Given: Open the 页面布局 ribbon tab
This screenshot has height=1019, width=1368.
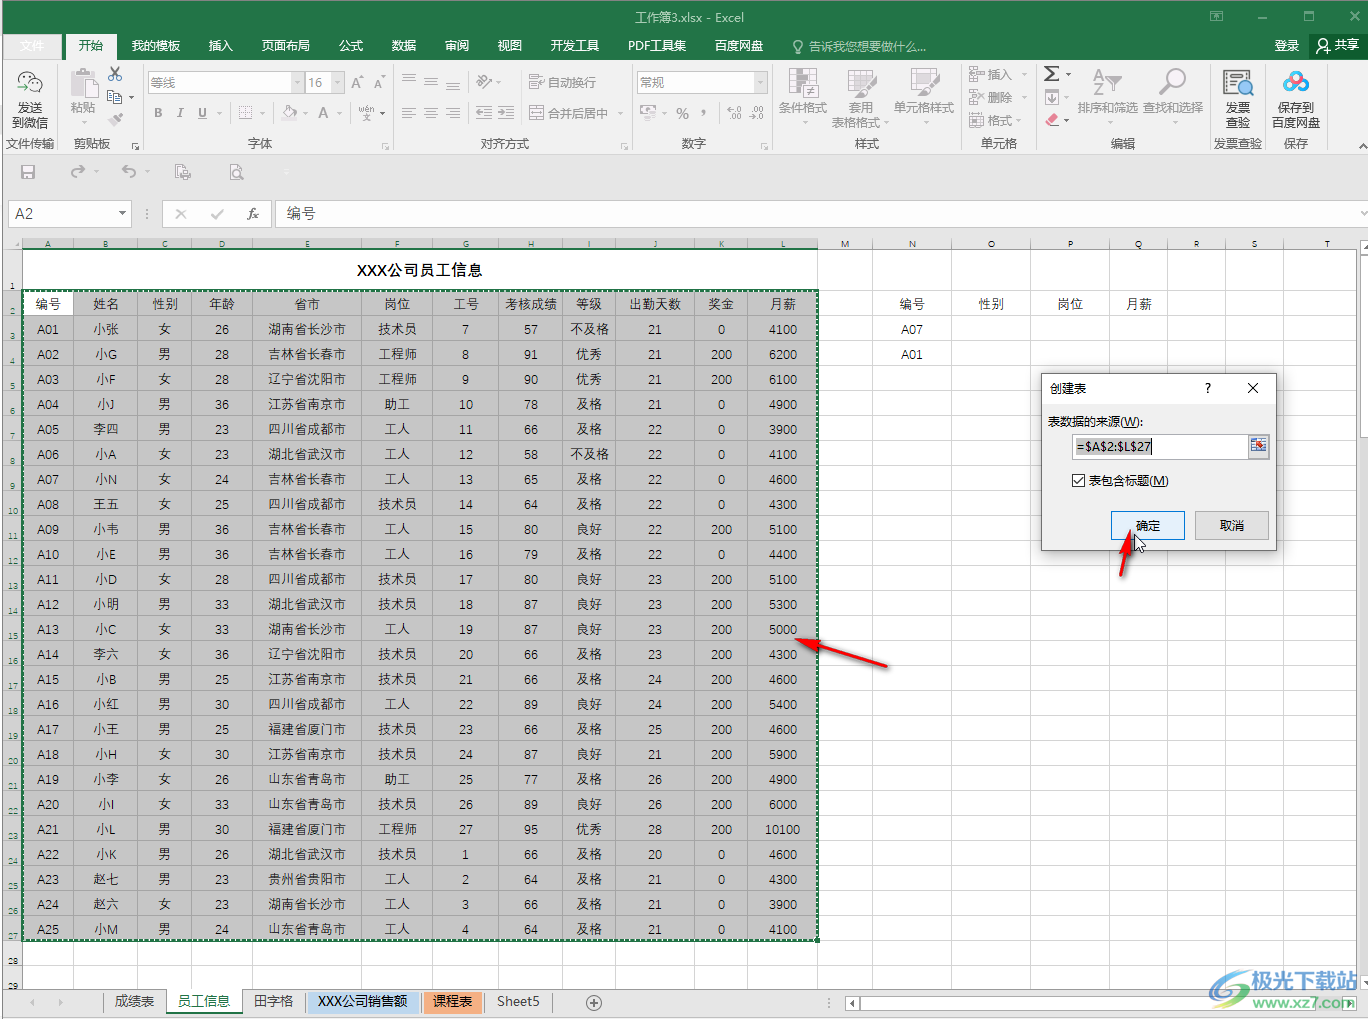Looking at the screenshot, I should pyautogui.click(x=286, y=46).
